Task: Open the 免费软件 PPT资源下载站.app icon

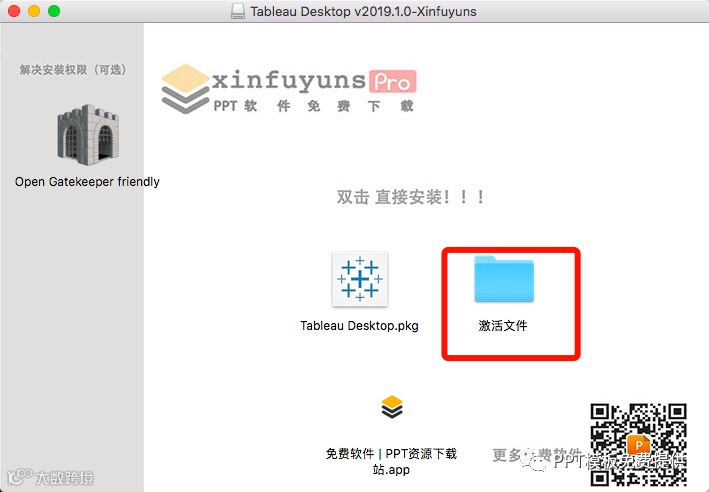Action: click(392, 407)
